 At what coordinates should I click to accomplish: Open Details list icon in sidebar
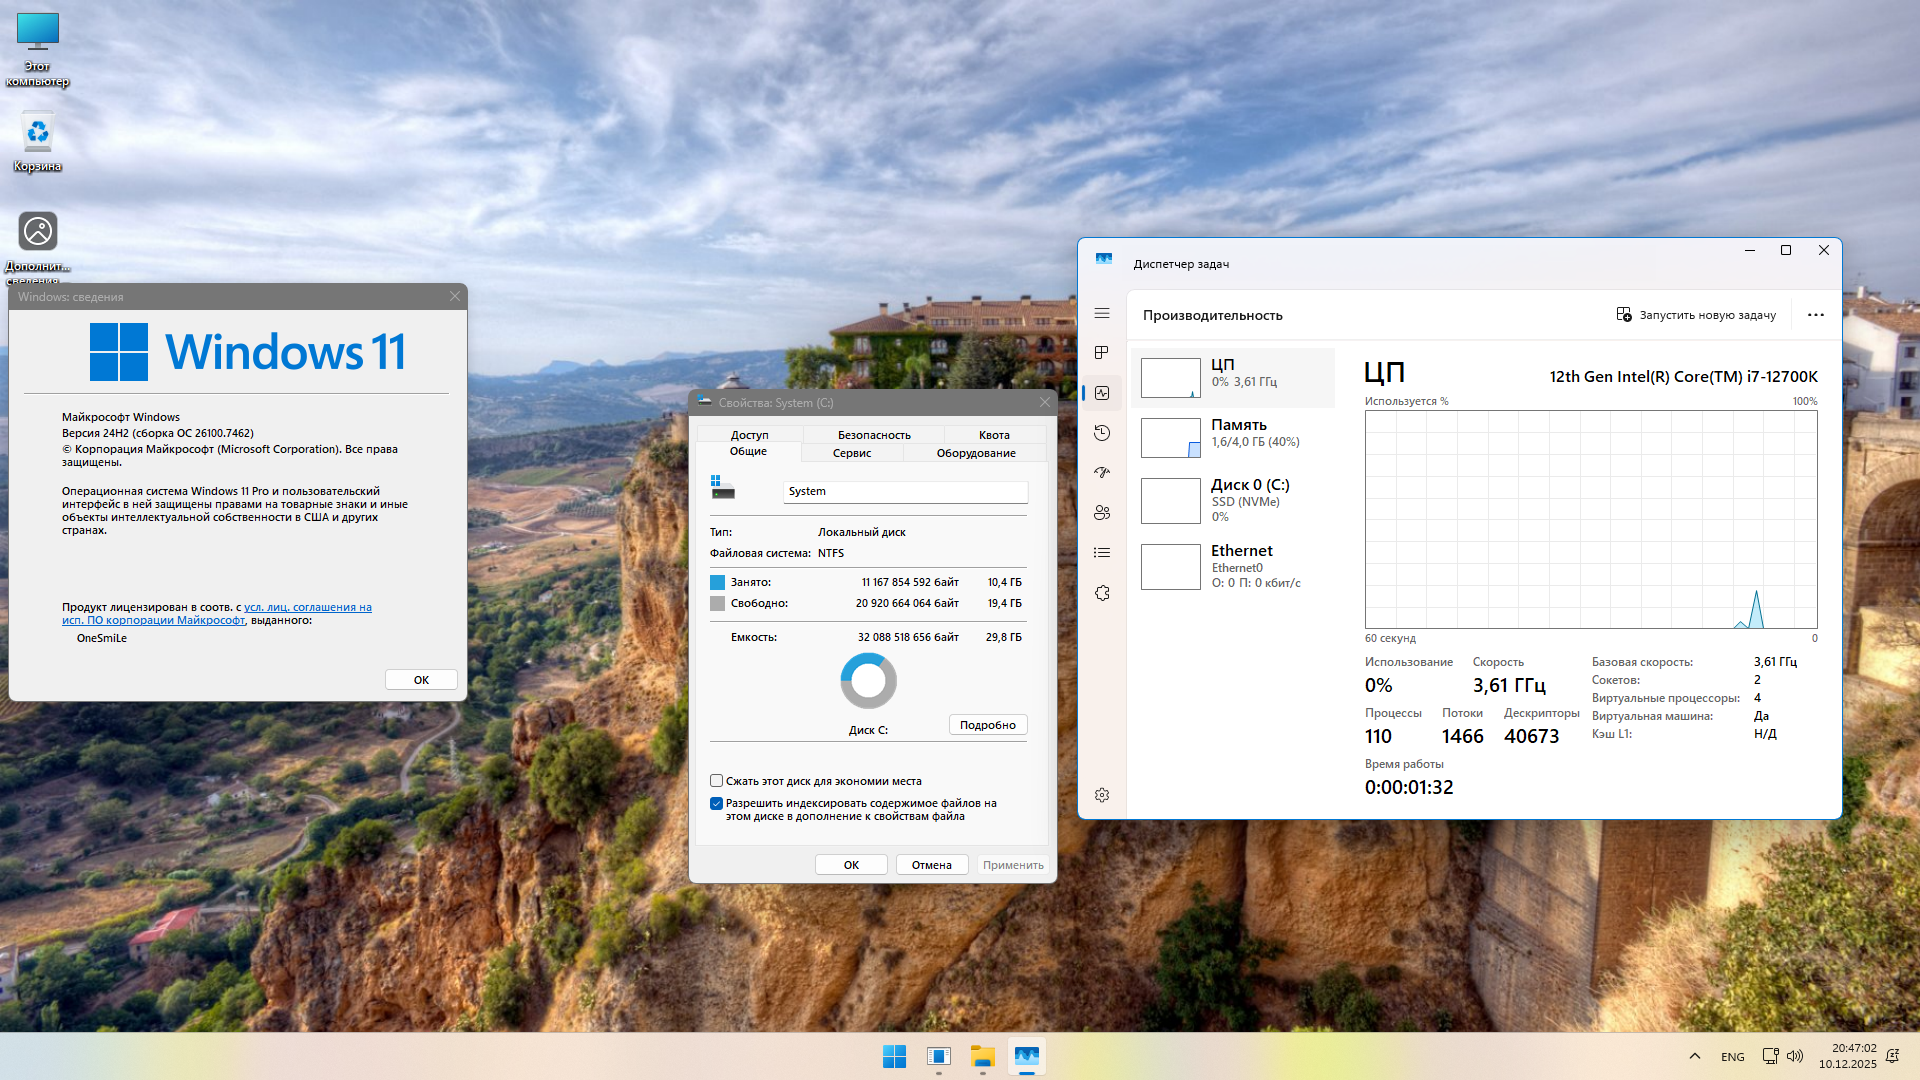click(1102, 553)
